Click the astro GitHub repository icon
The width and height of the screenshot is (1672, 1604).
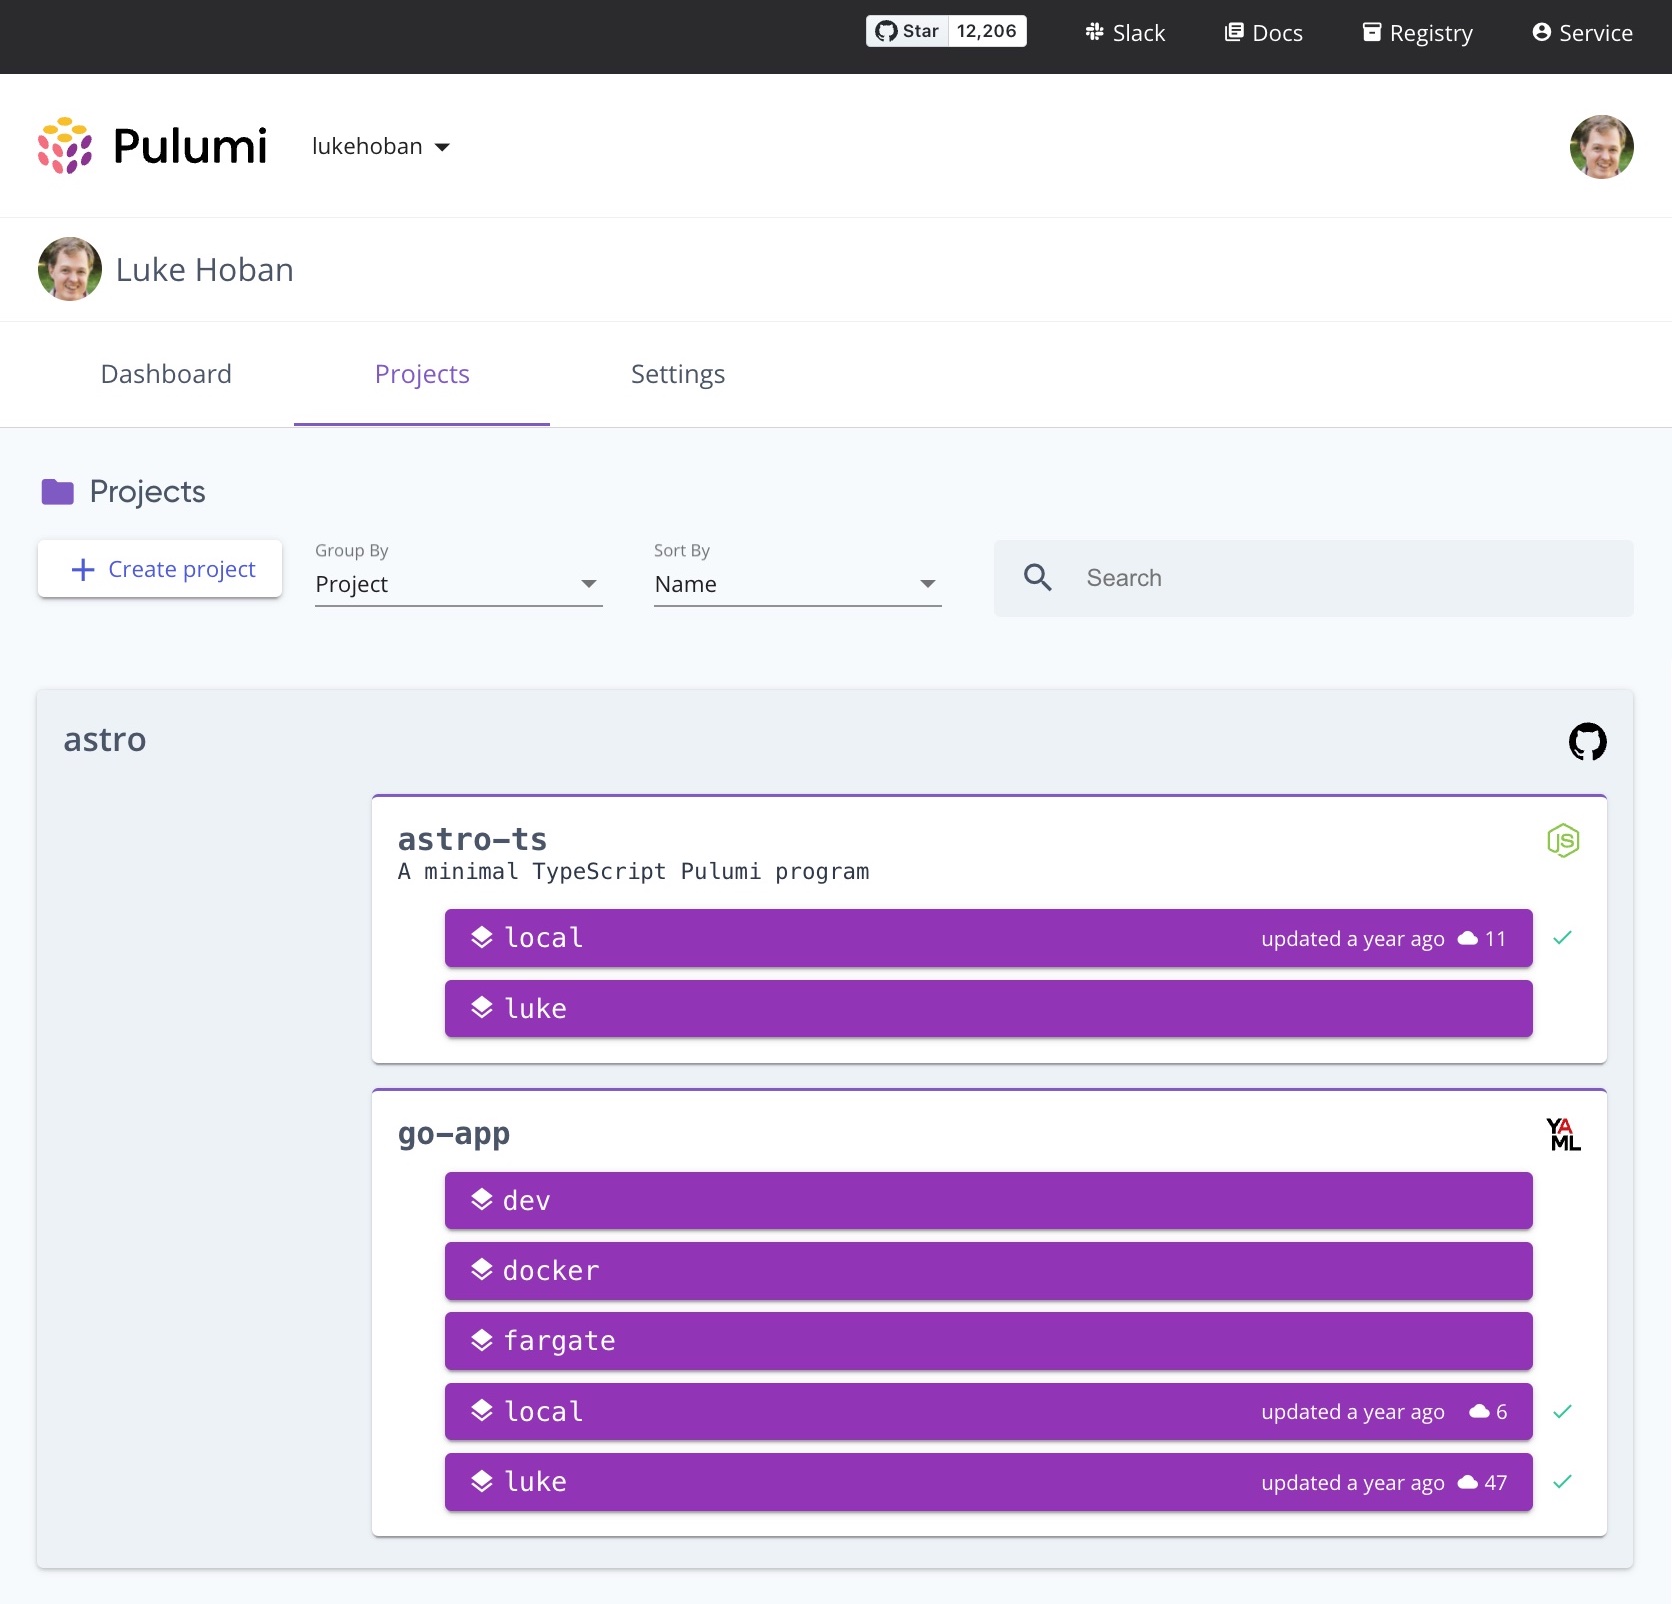click(x=1587, y=741)
